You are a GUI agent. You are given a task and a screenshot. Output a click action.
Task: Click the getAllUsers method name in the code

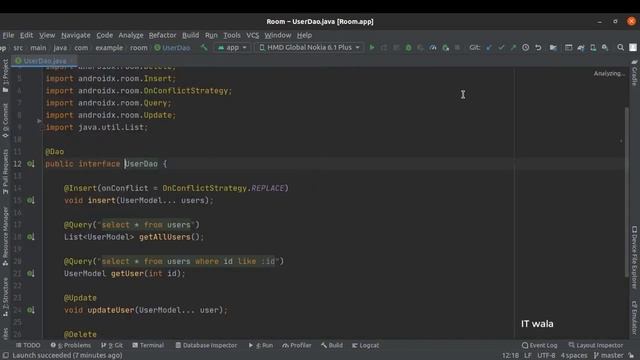(165, 237)
